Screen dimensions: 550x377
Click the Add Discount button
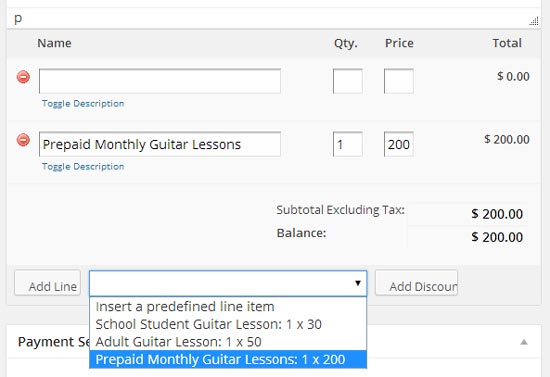tap(416, 283)
